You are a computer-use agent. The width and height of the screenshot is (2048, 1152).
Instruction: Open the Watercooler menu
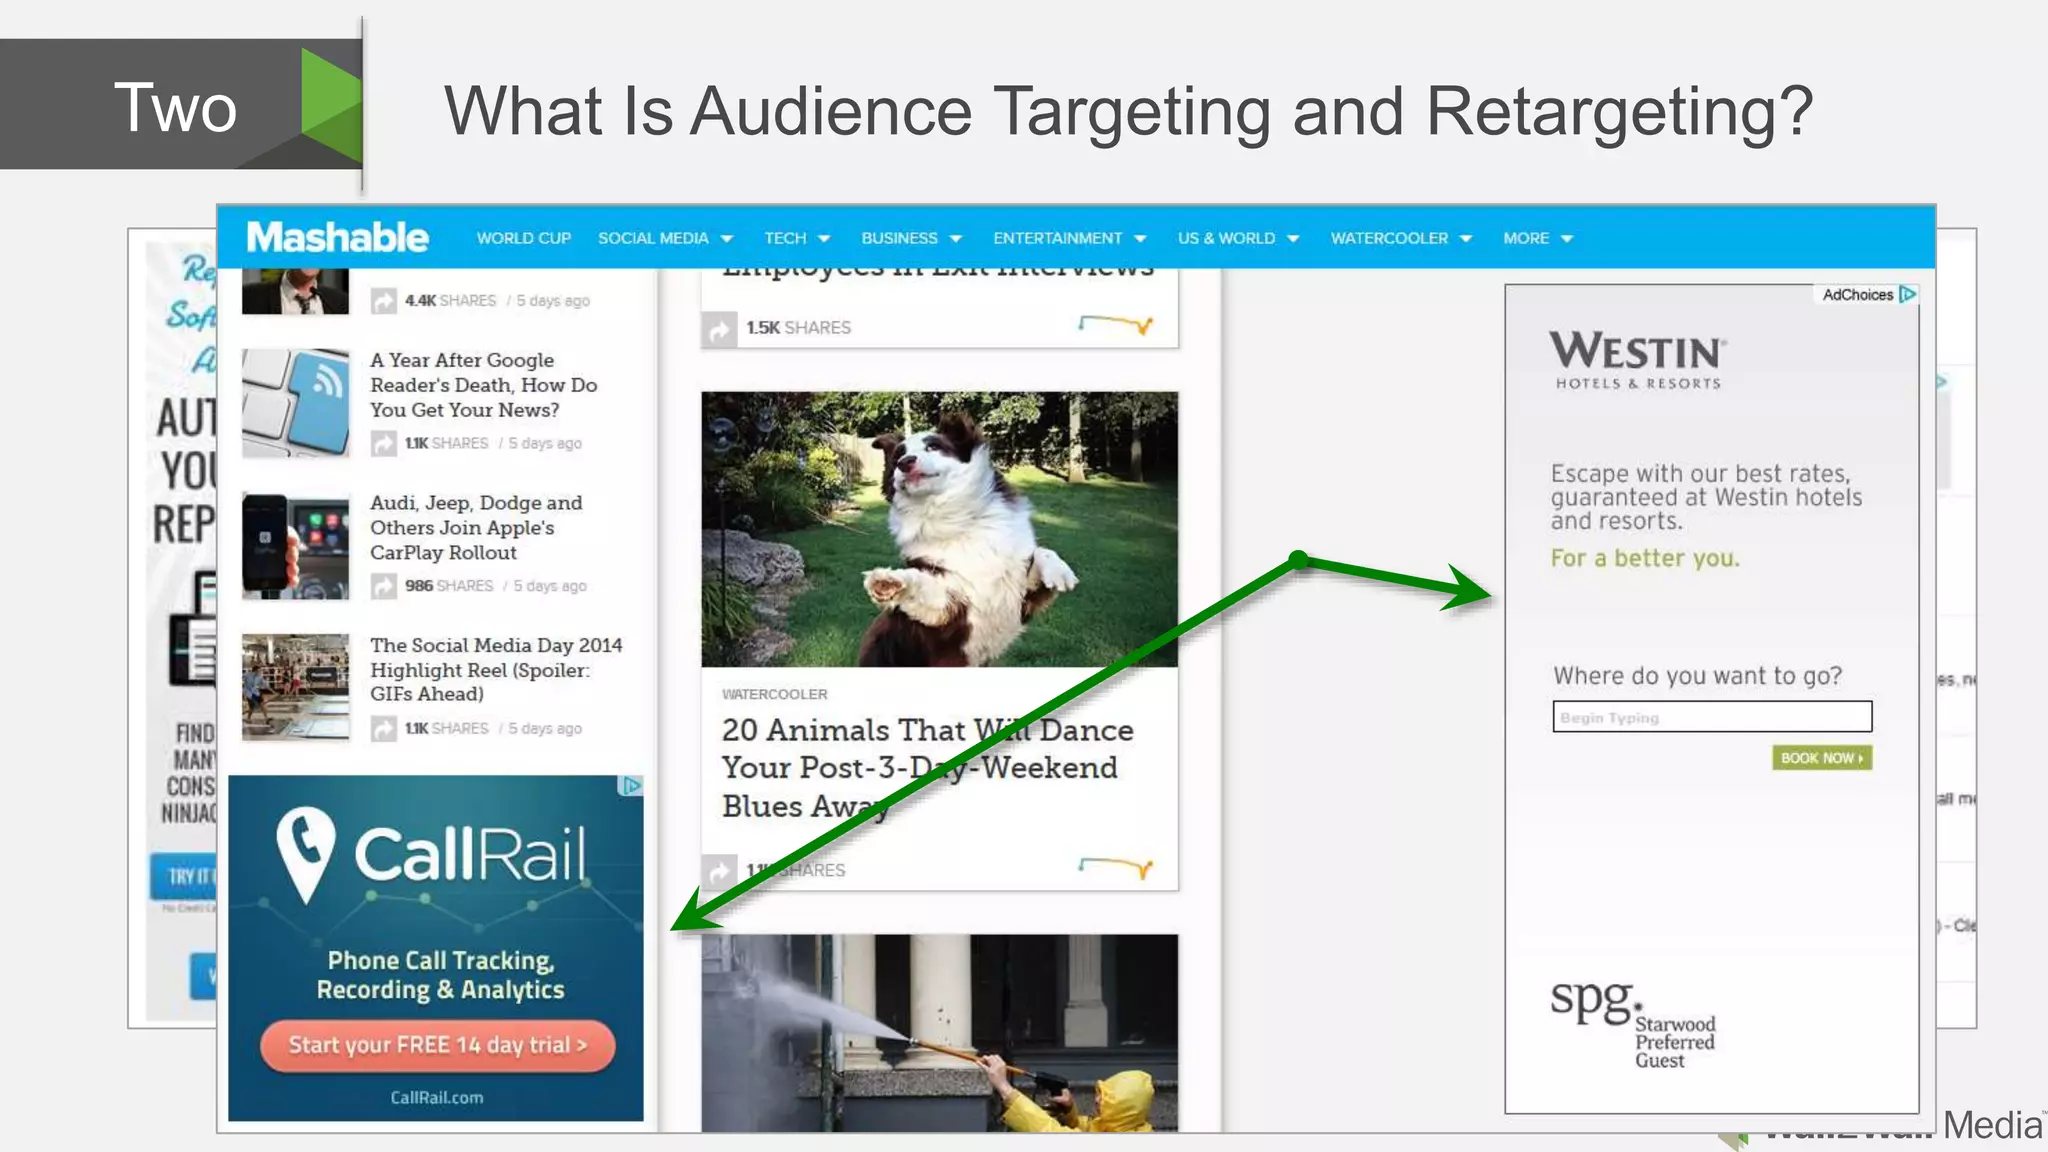(1389, 238)
